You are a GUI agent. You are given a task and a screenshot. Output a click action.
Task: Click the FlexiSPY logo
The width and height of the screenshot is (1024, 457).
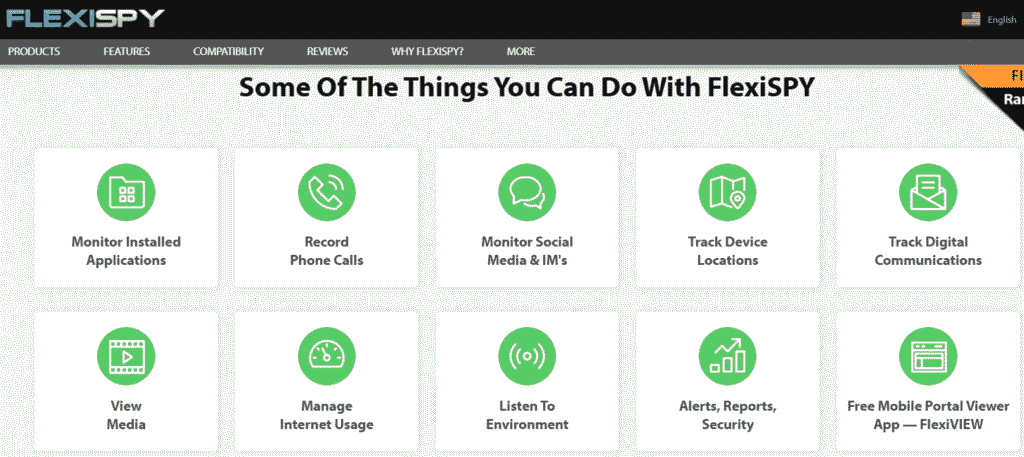[x=86, y=18]
